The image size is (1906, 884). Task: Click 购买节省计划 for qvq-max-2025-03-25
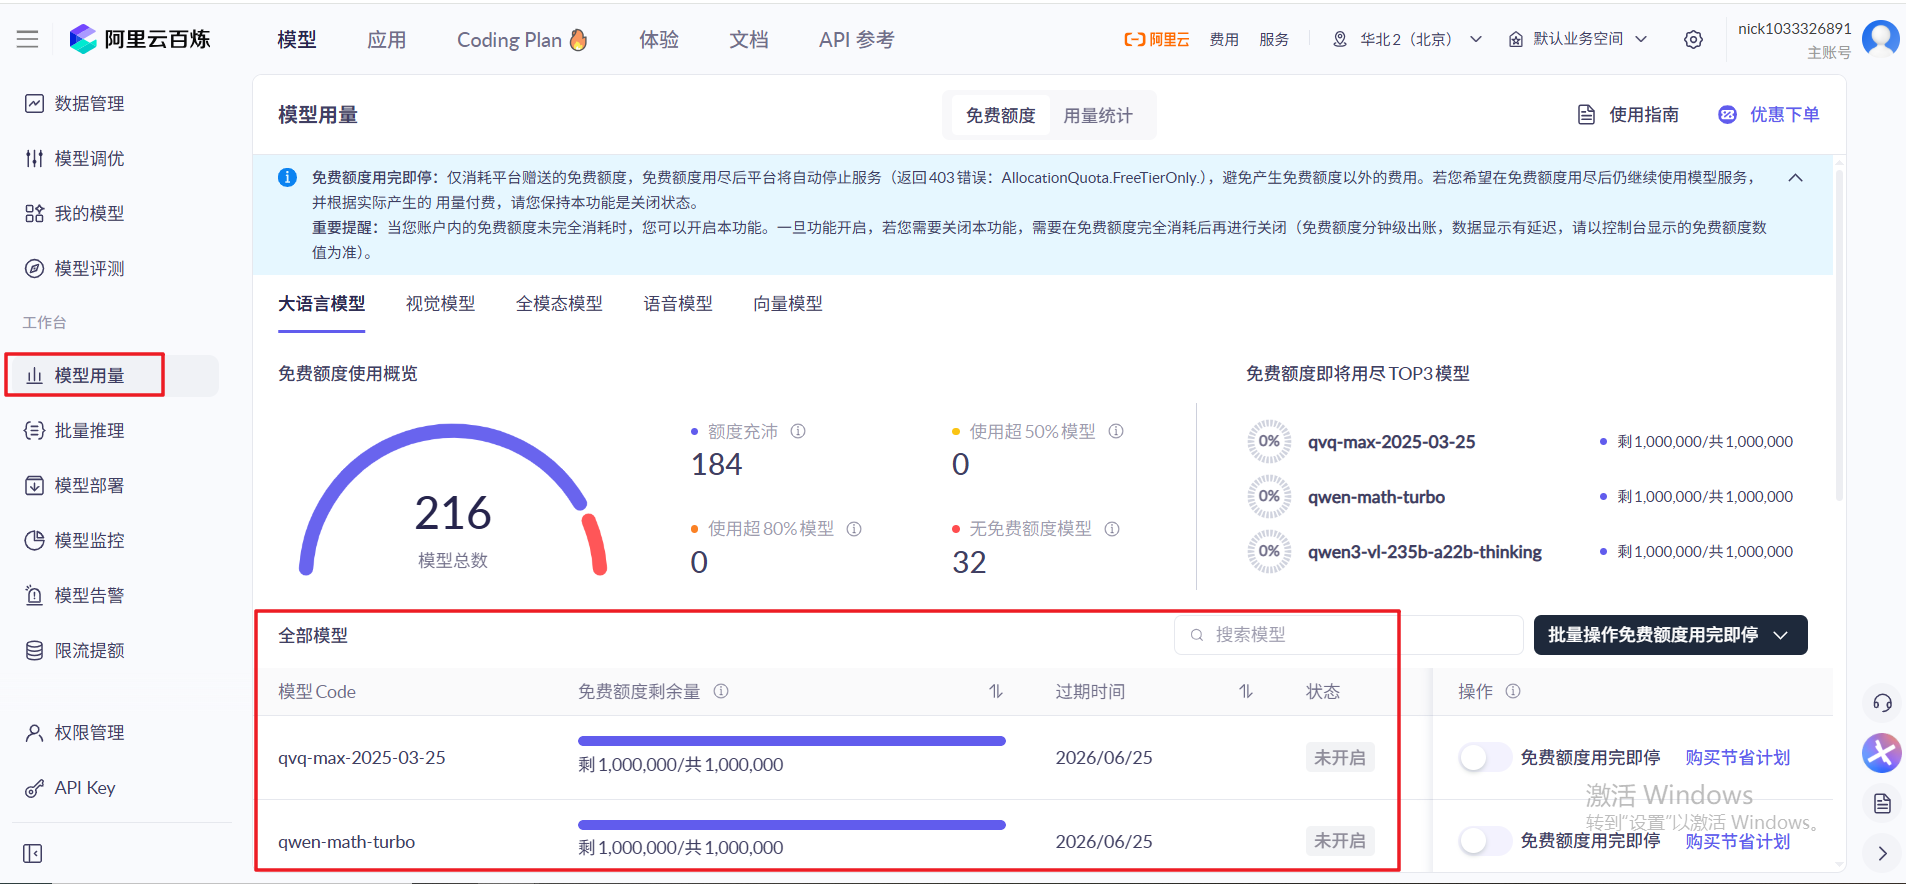(1738, 758)
